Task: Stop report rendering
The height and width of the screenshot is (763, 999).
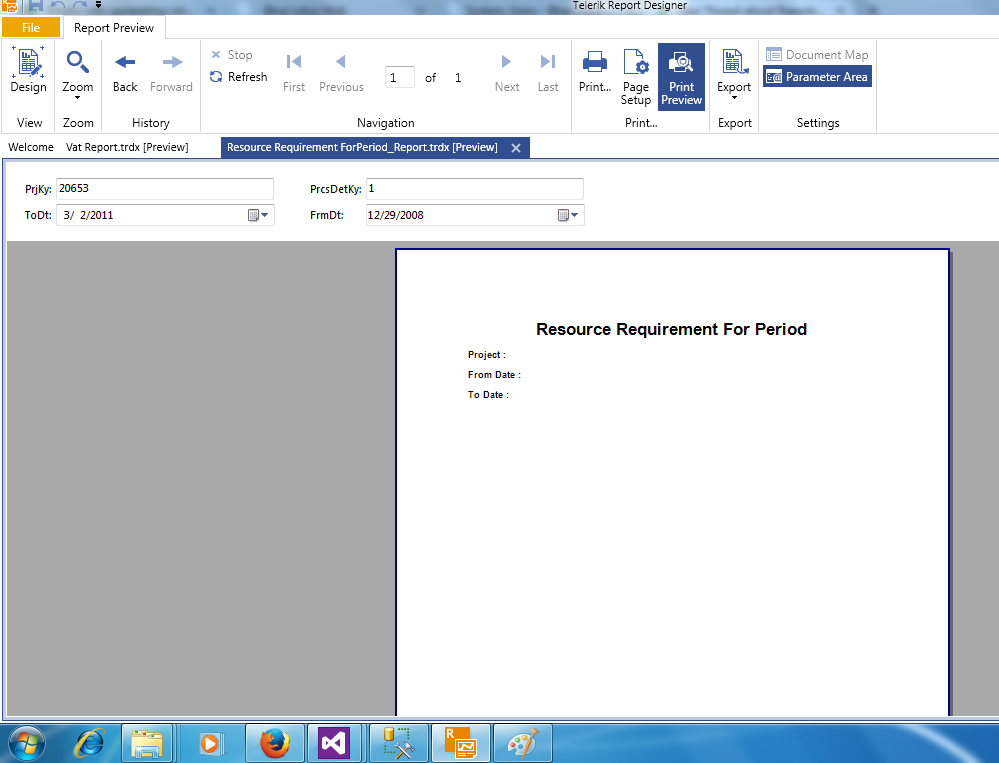Action: pyautogui.click(x=232, y=55)
